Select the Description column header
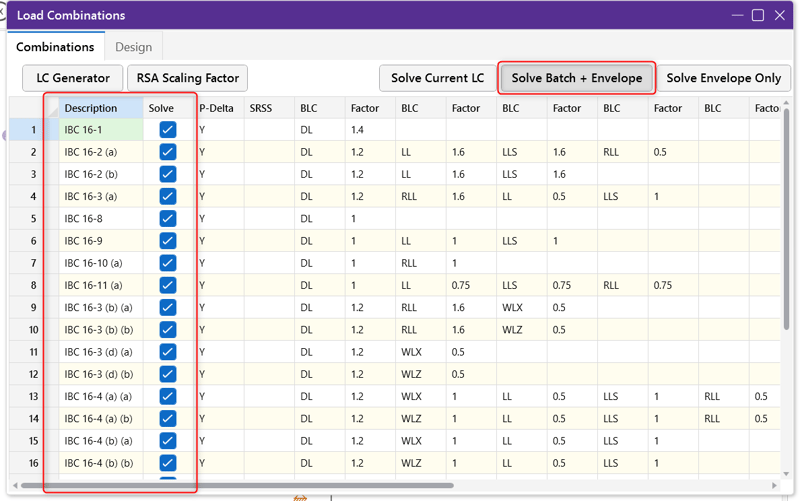 100,108
